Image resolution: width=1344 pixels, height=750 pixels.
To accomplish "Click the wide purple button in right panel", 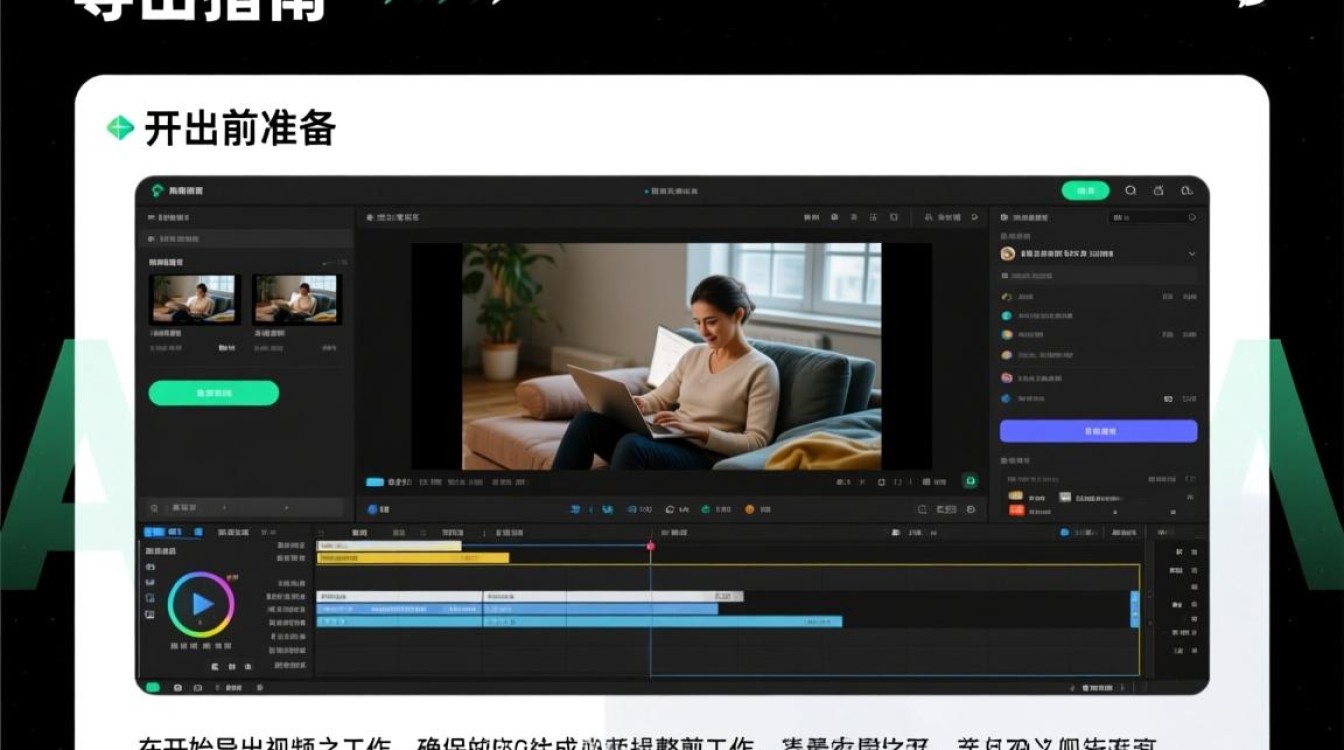I will pos(1098,431).
